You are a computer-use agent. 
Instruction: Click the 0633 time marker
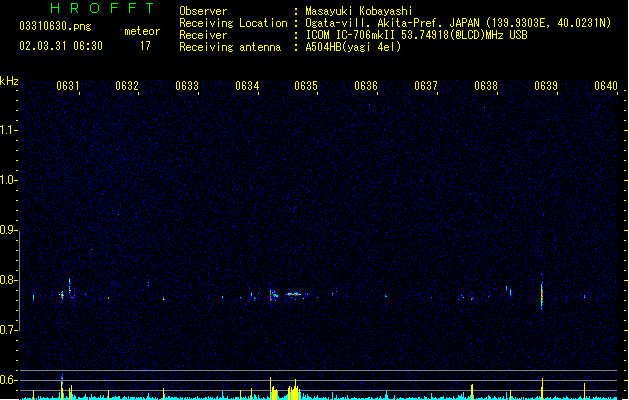(187, 86)
